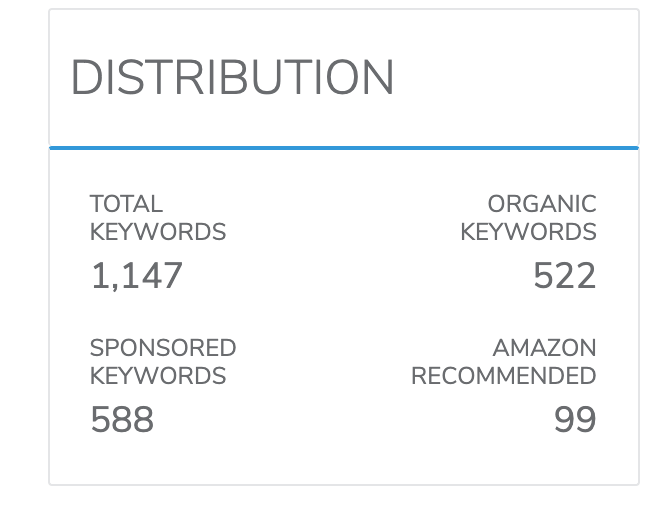Click the word SPONSORED in the label
Viewport: 664px width, 508px height.
[163, 348]
